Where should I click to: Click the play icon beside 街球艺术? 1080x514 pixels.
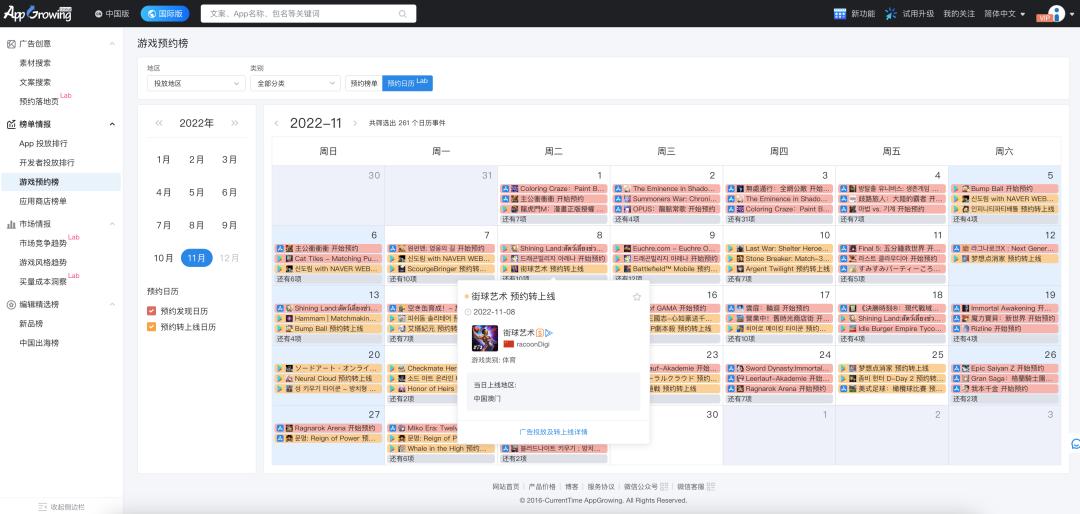point(550,333)
